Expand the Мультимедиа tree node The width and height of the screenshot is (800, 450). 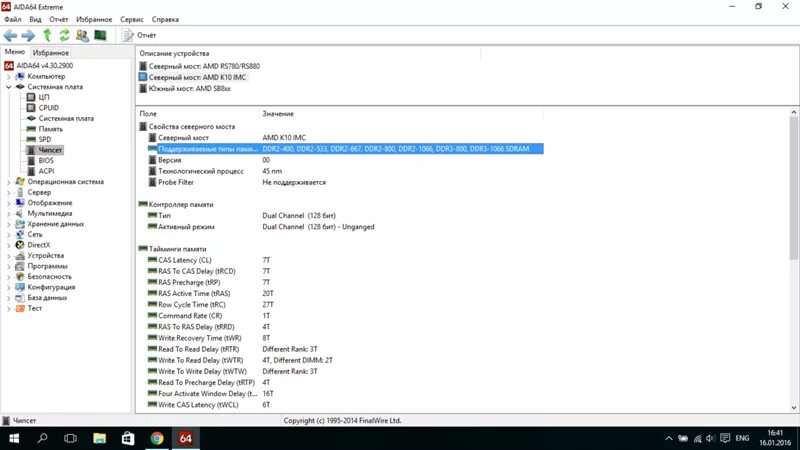coord(8,213)
